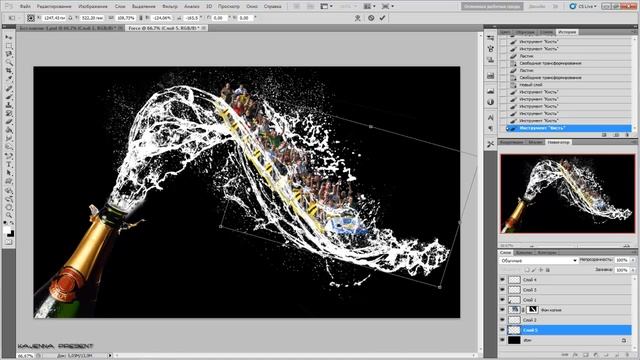Open the Layers panel flyout menu

pyautogui.click(x=634, y=253)
